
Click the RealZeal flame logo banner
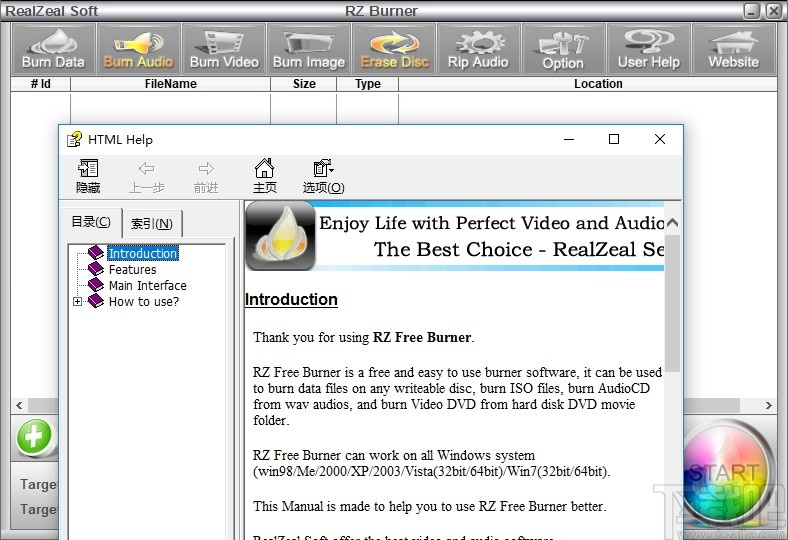[x=281, y=236]
